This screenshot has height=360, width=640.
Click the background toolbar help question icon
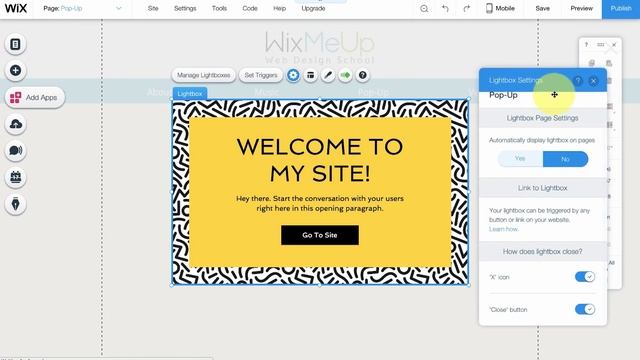pyautogui.click(x=587, y=44)
